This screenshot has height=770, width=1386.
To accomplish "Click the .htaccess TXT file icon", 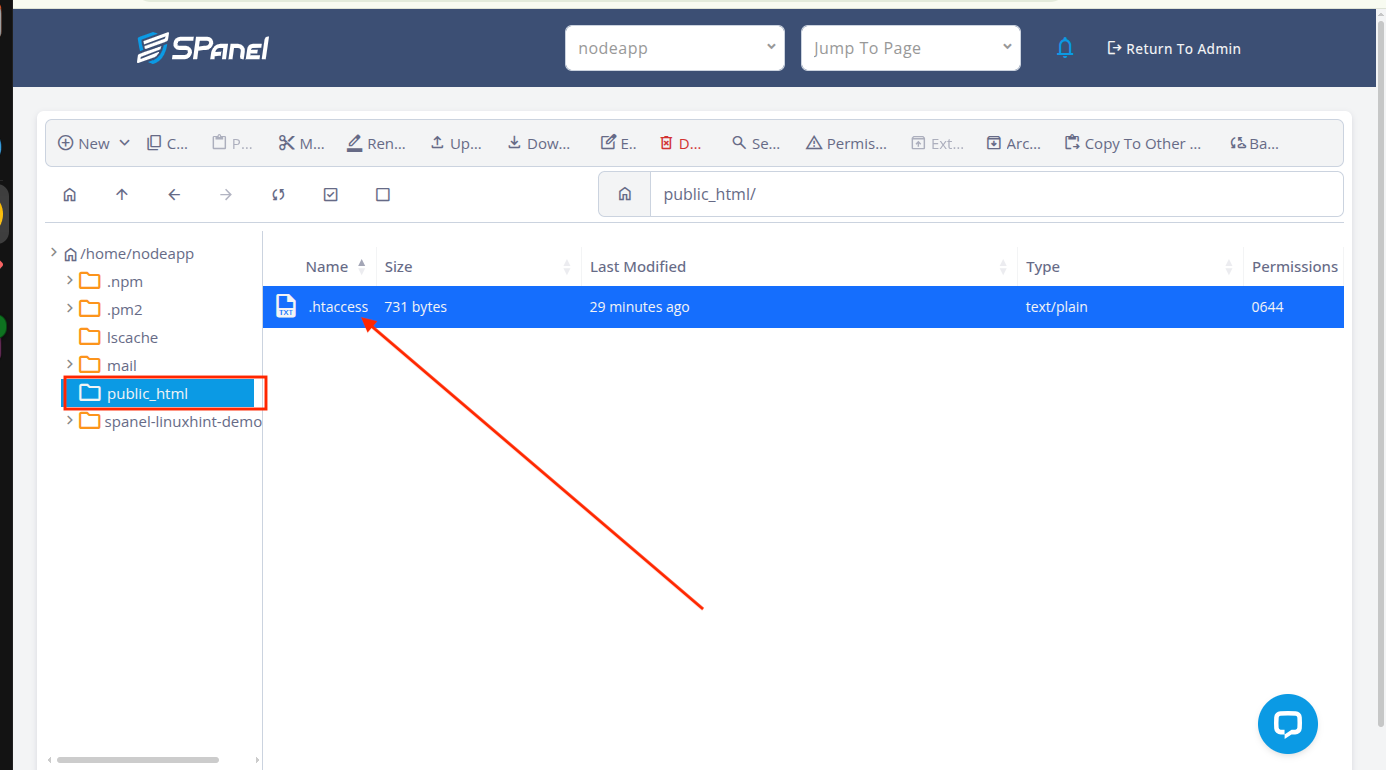I will pos(286,306).
